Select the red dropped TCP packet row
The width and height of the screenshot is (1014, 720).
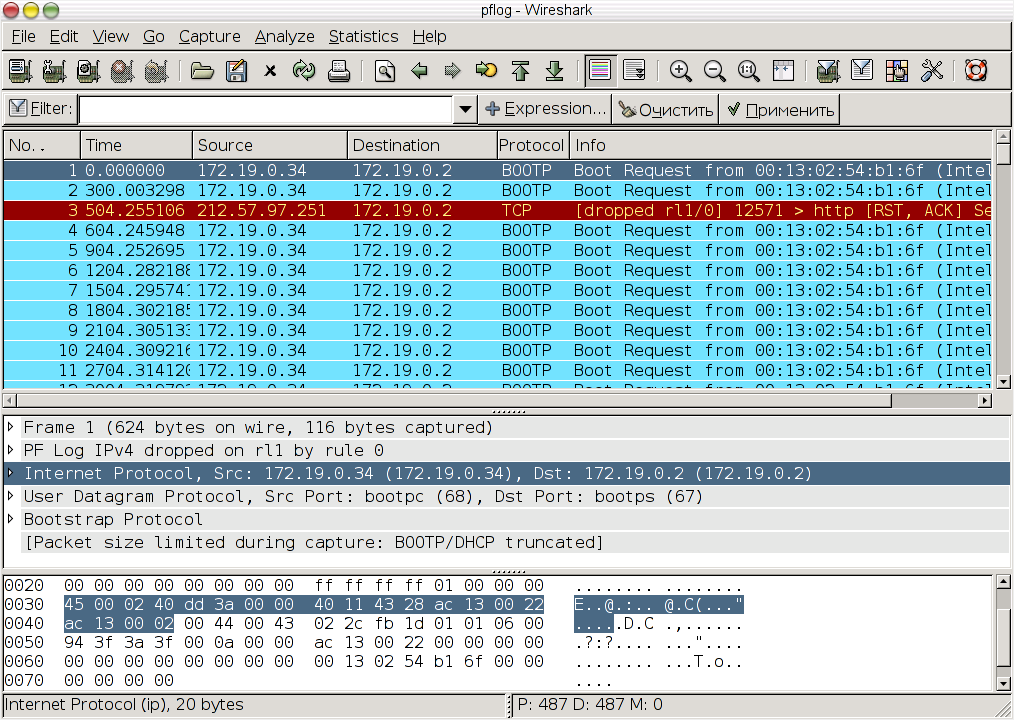pyautogui.click(x=497, y=210)
